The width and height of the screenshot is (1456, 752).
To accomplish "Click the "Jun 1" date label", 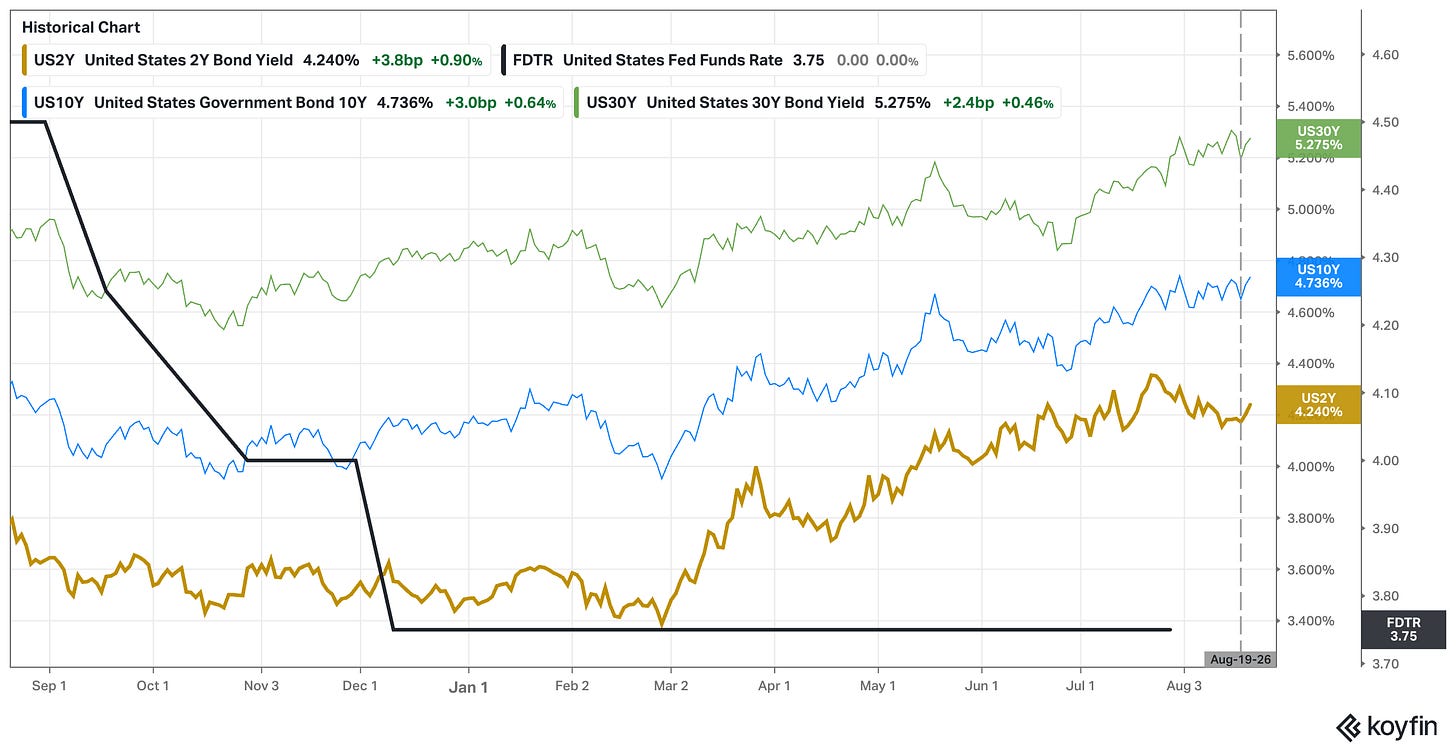I will pos(981,686).
